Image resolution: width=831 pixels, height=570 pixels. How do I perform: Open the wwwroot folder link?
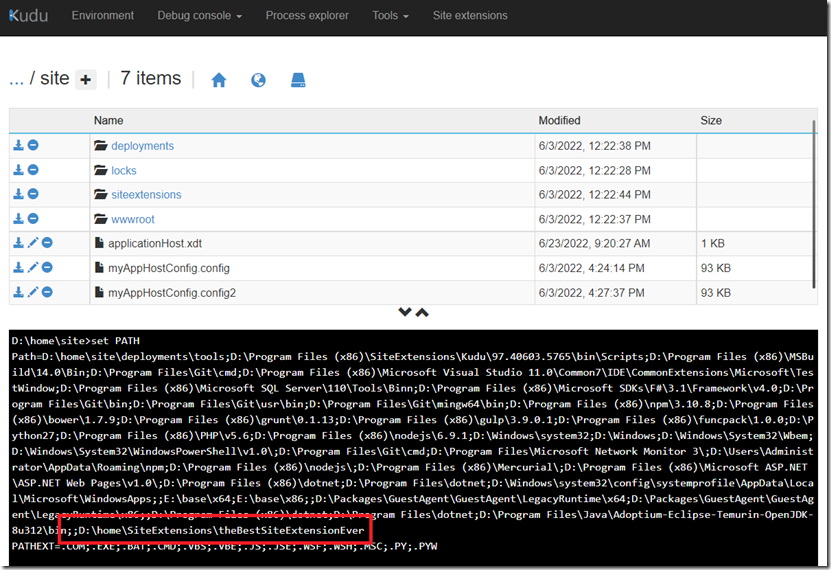[x=132, y=219]
